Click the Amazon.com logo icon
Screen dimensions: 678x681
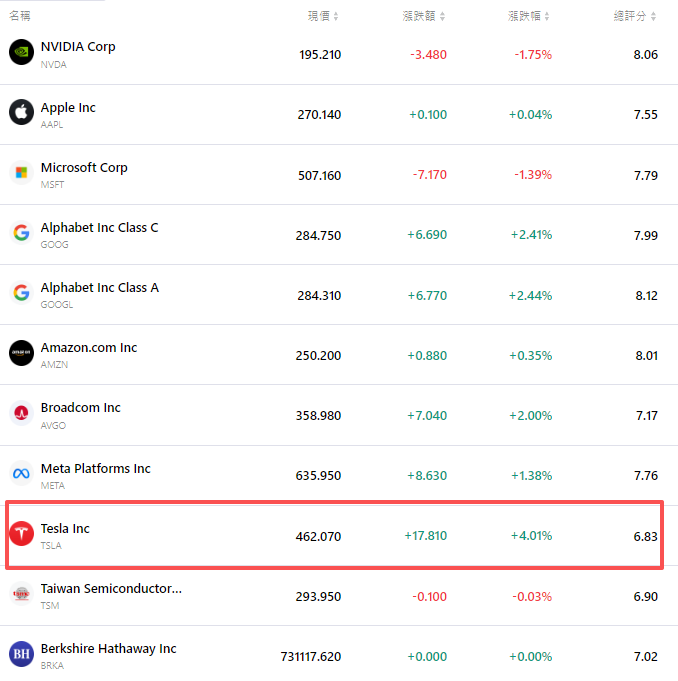pyautogui.click(x=21, y=353)
